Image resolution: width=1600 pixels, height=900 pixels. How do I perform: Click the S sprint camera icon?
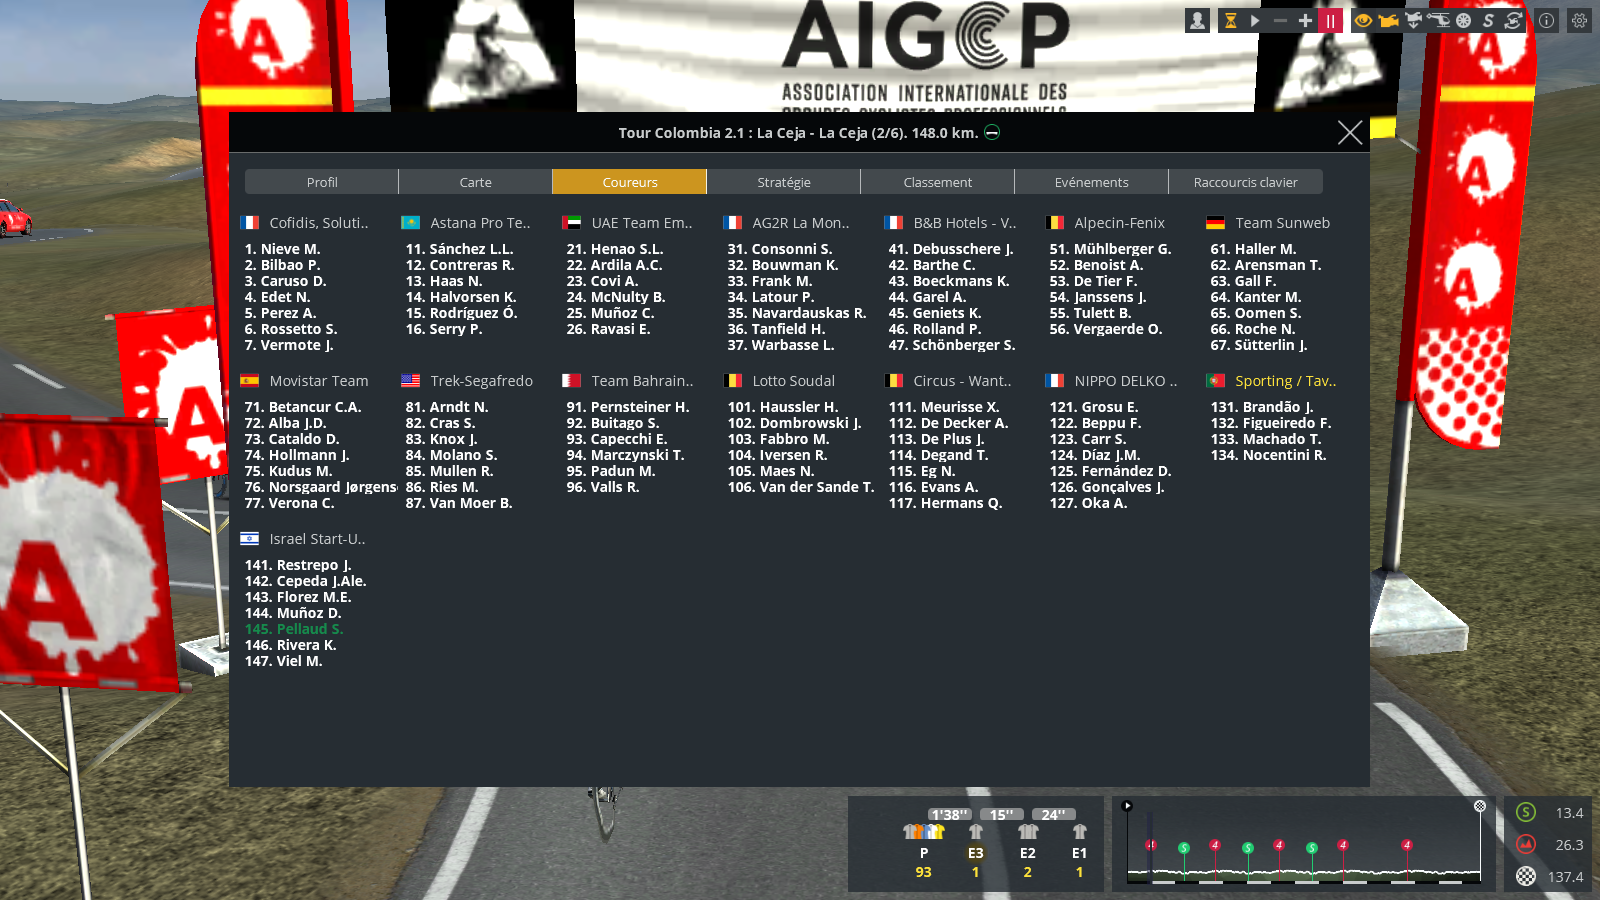[x=1488, y=20]
